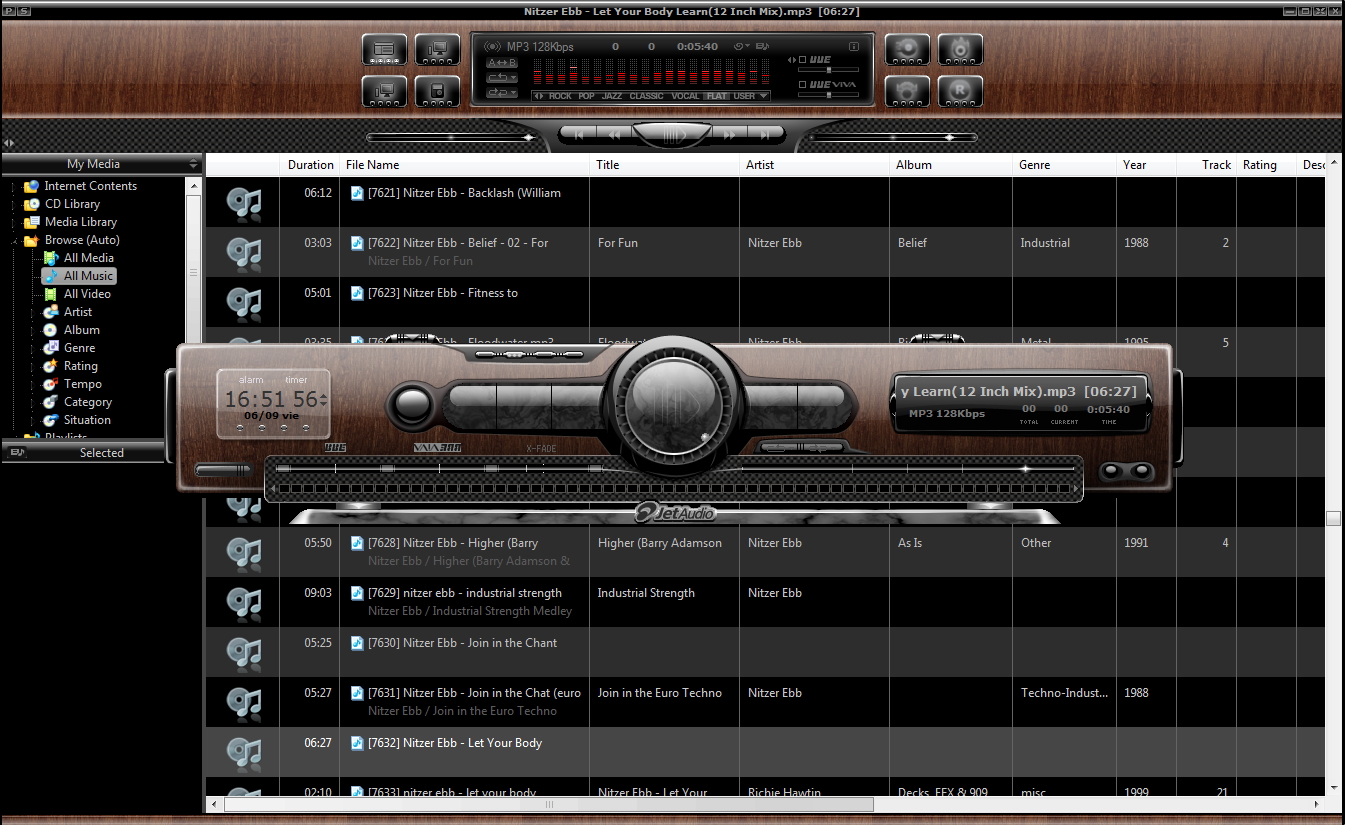Sort the list by Duration column

[x=310, y=165]
